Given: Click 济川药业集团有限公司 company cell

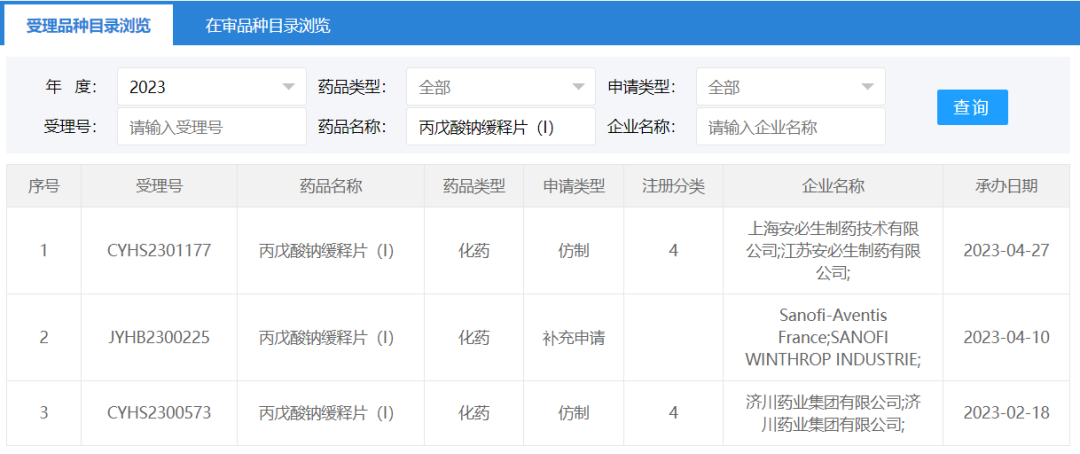Looking at the screenshot, I should point(833,413).
